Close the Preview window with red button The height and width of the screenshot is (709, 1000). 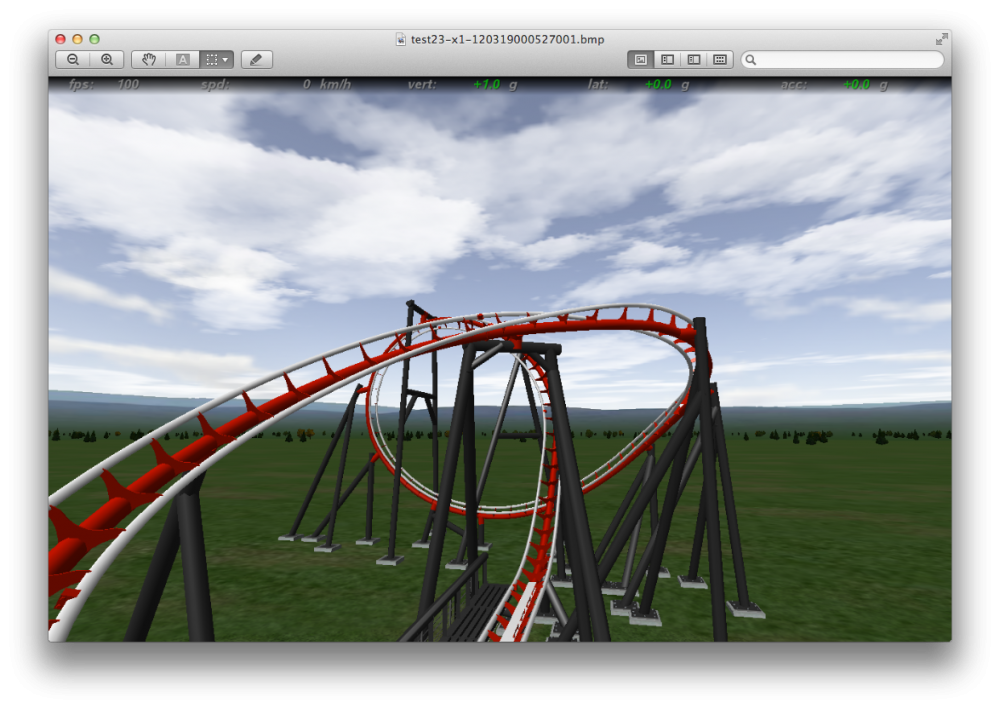(x=60, y=39)
